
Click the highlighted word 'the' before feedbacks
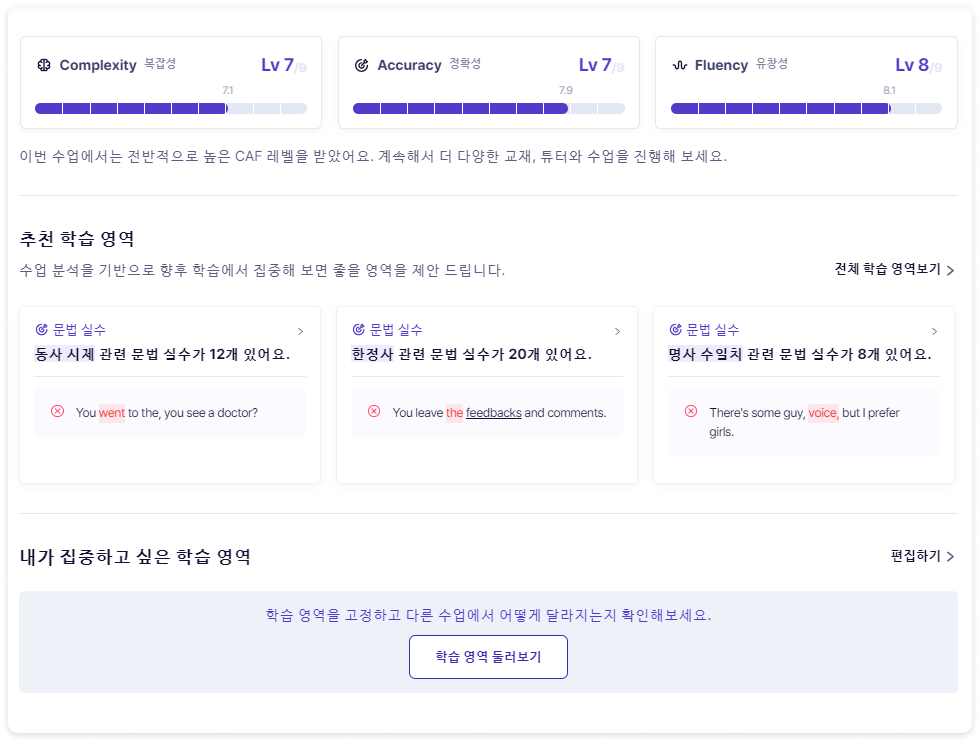tap(454, 413)
